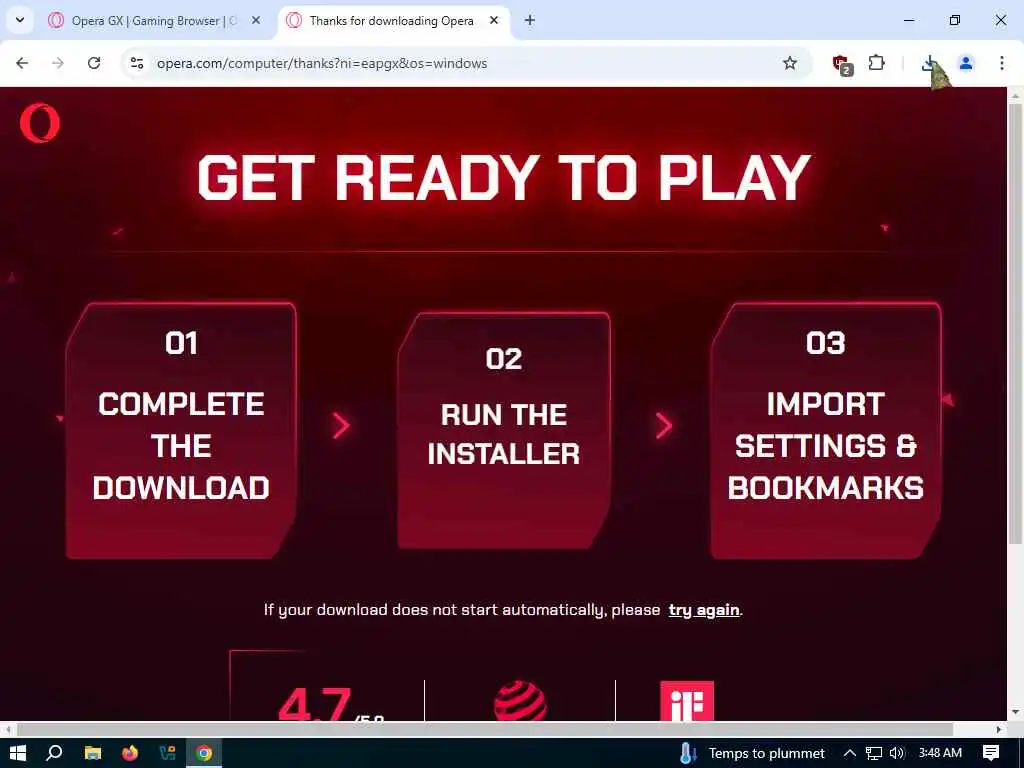The height and width of the screenshot is (768, 1024).
Task: Close the Opera GX Gaming Browser tab
Action: click(x=256, y=21)
